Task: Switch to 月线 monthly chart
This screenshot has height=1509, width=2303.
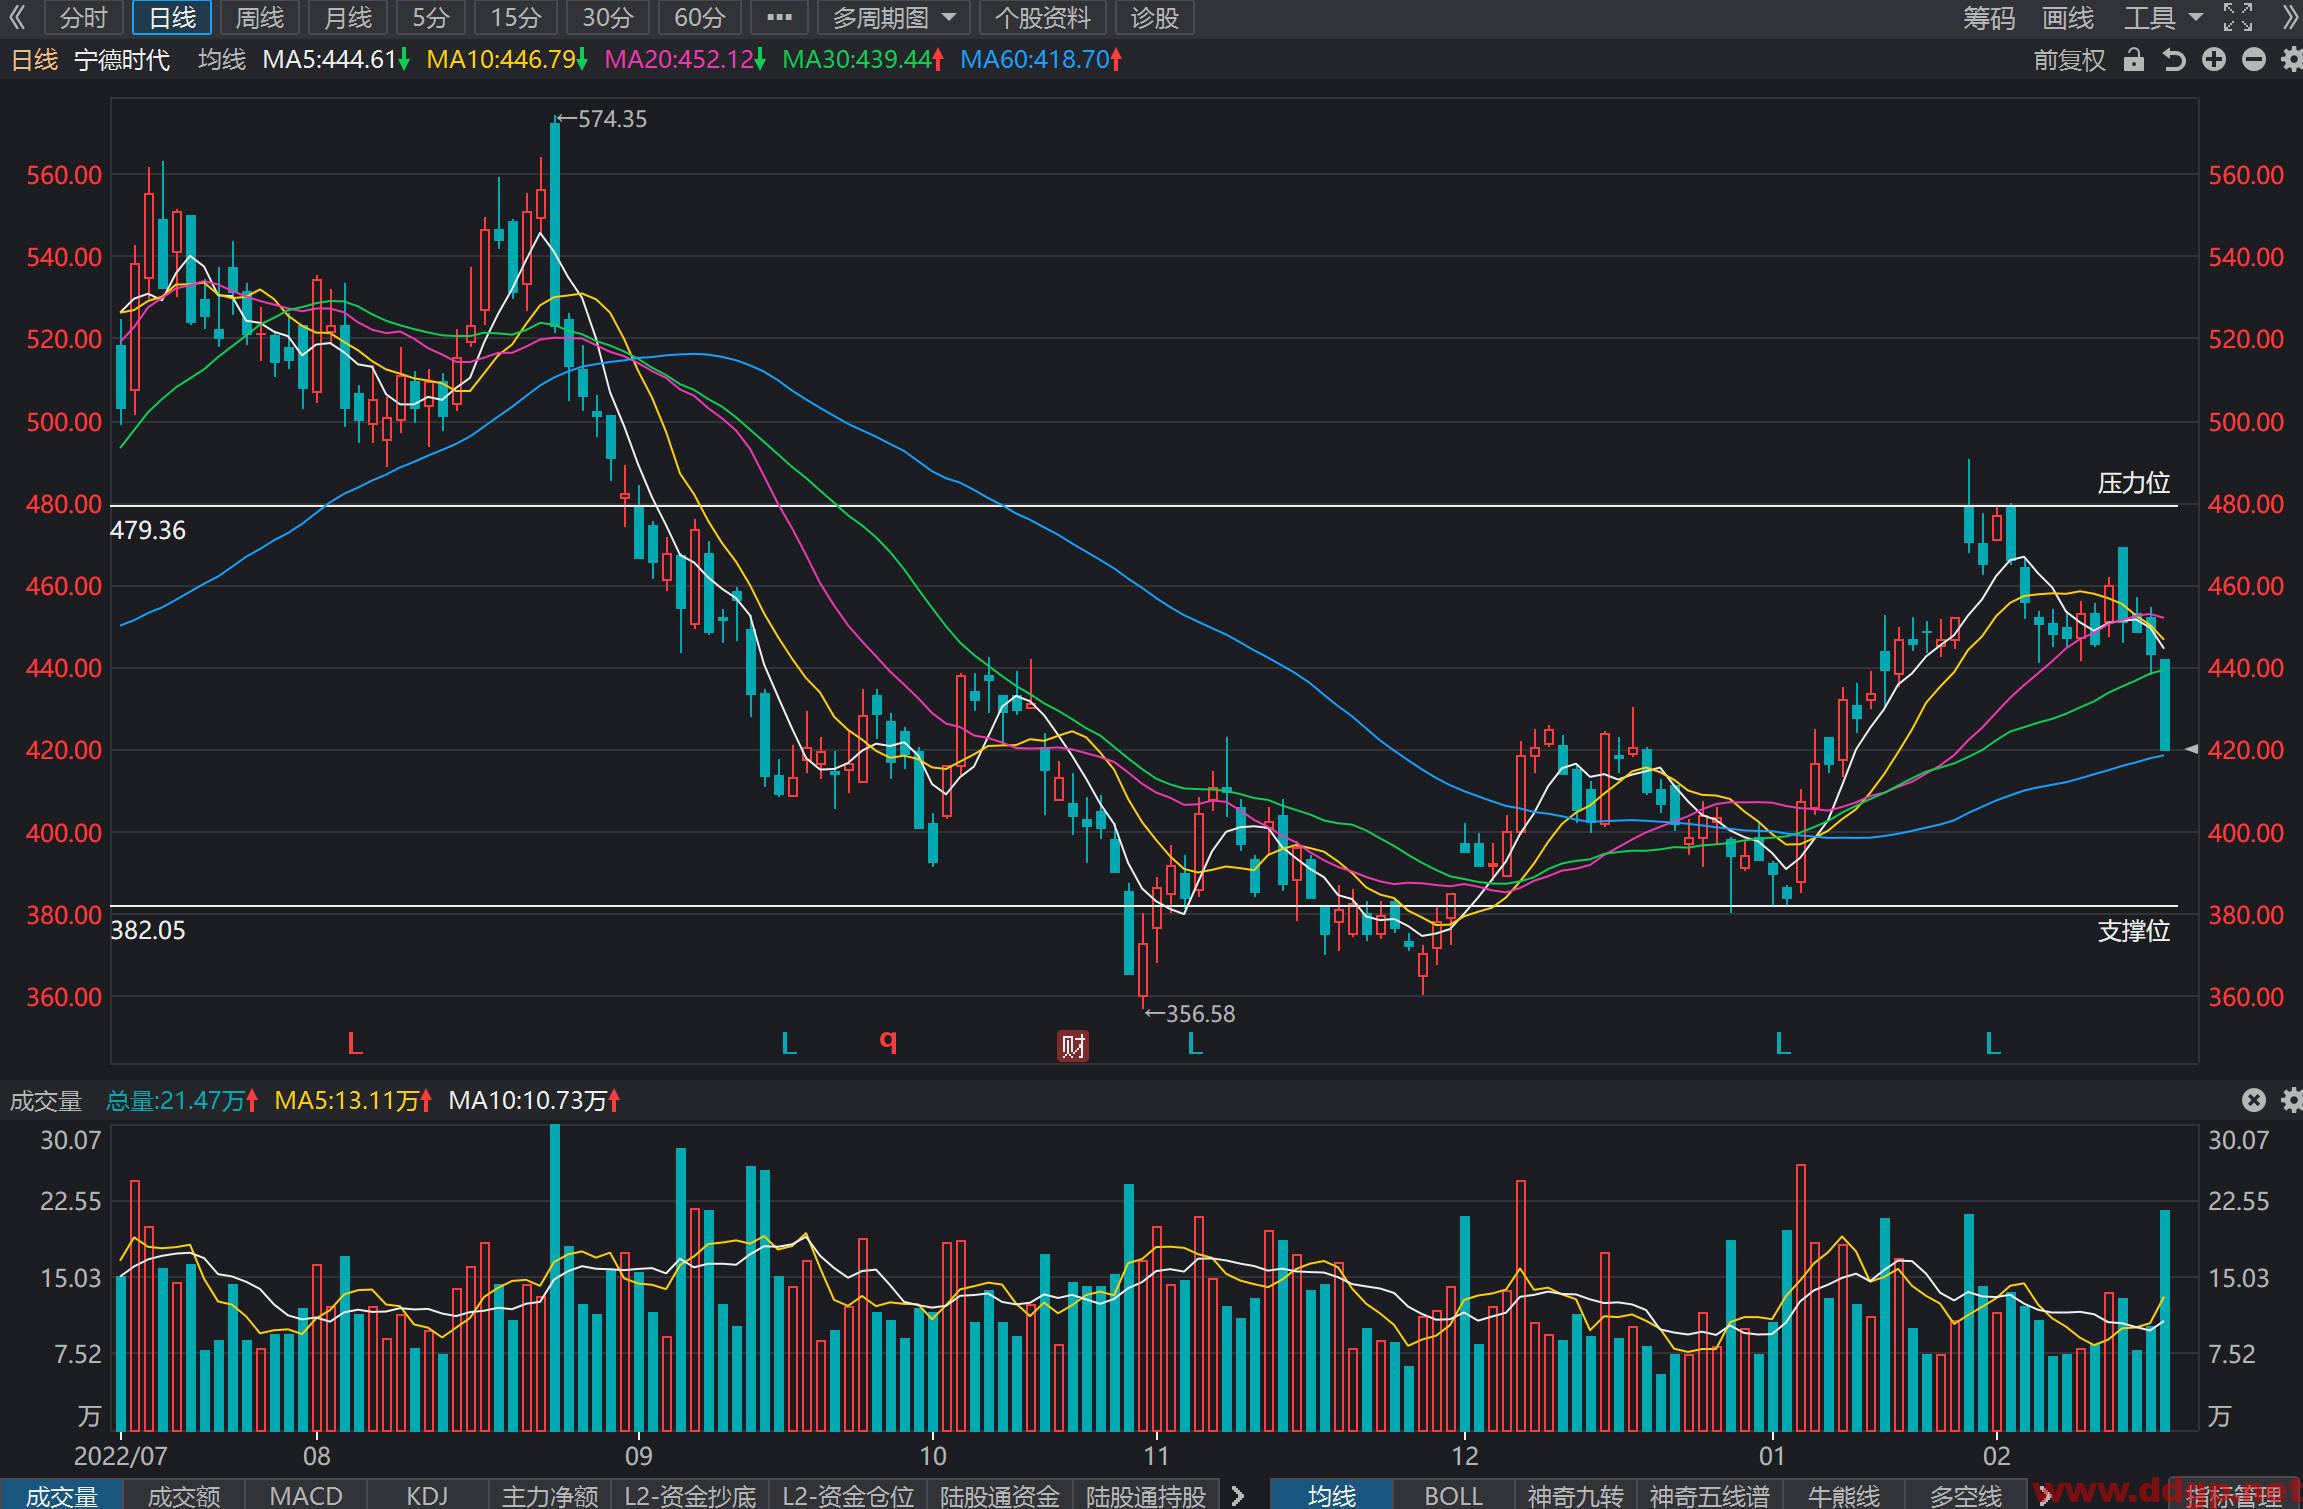Action: (348, 18)
